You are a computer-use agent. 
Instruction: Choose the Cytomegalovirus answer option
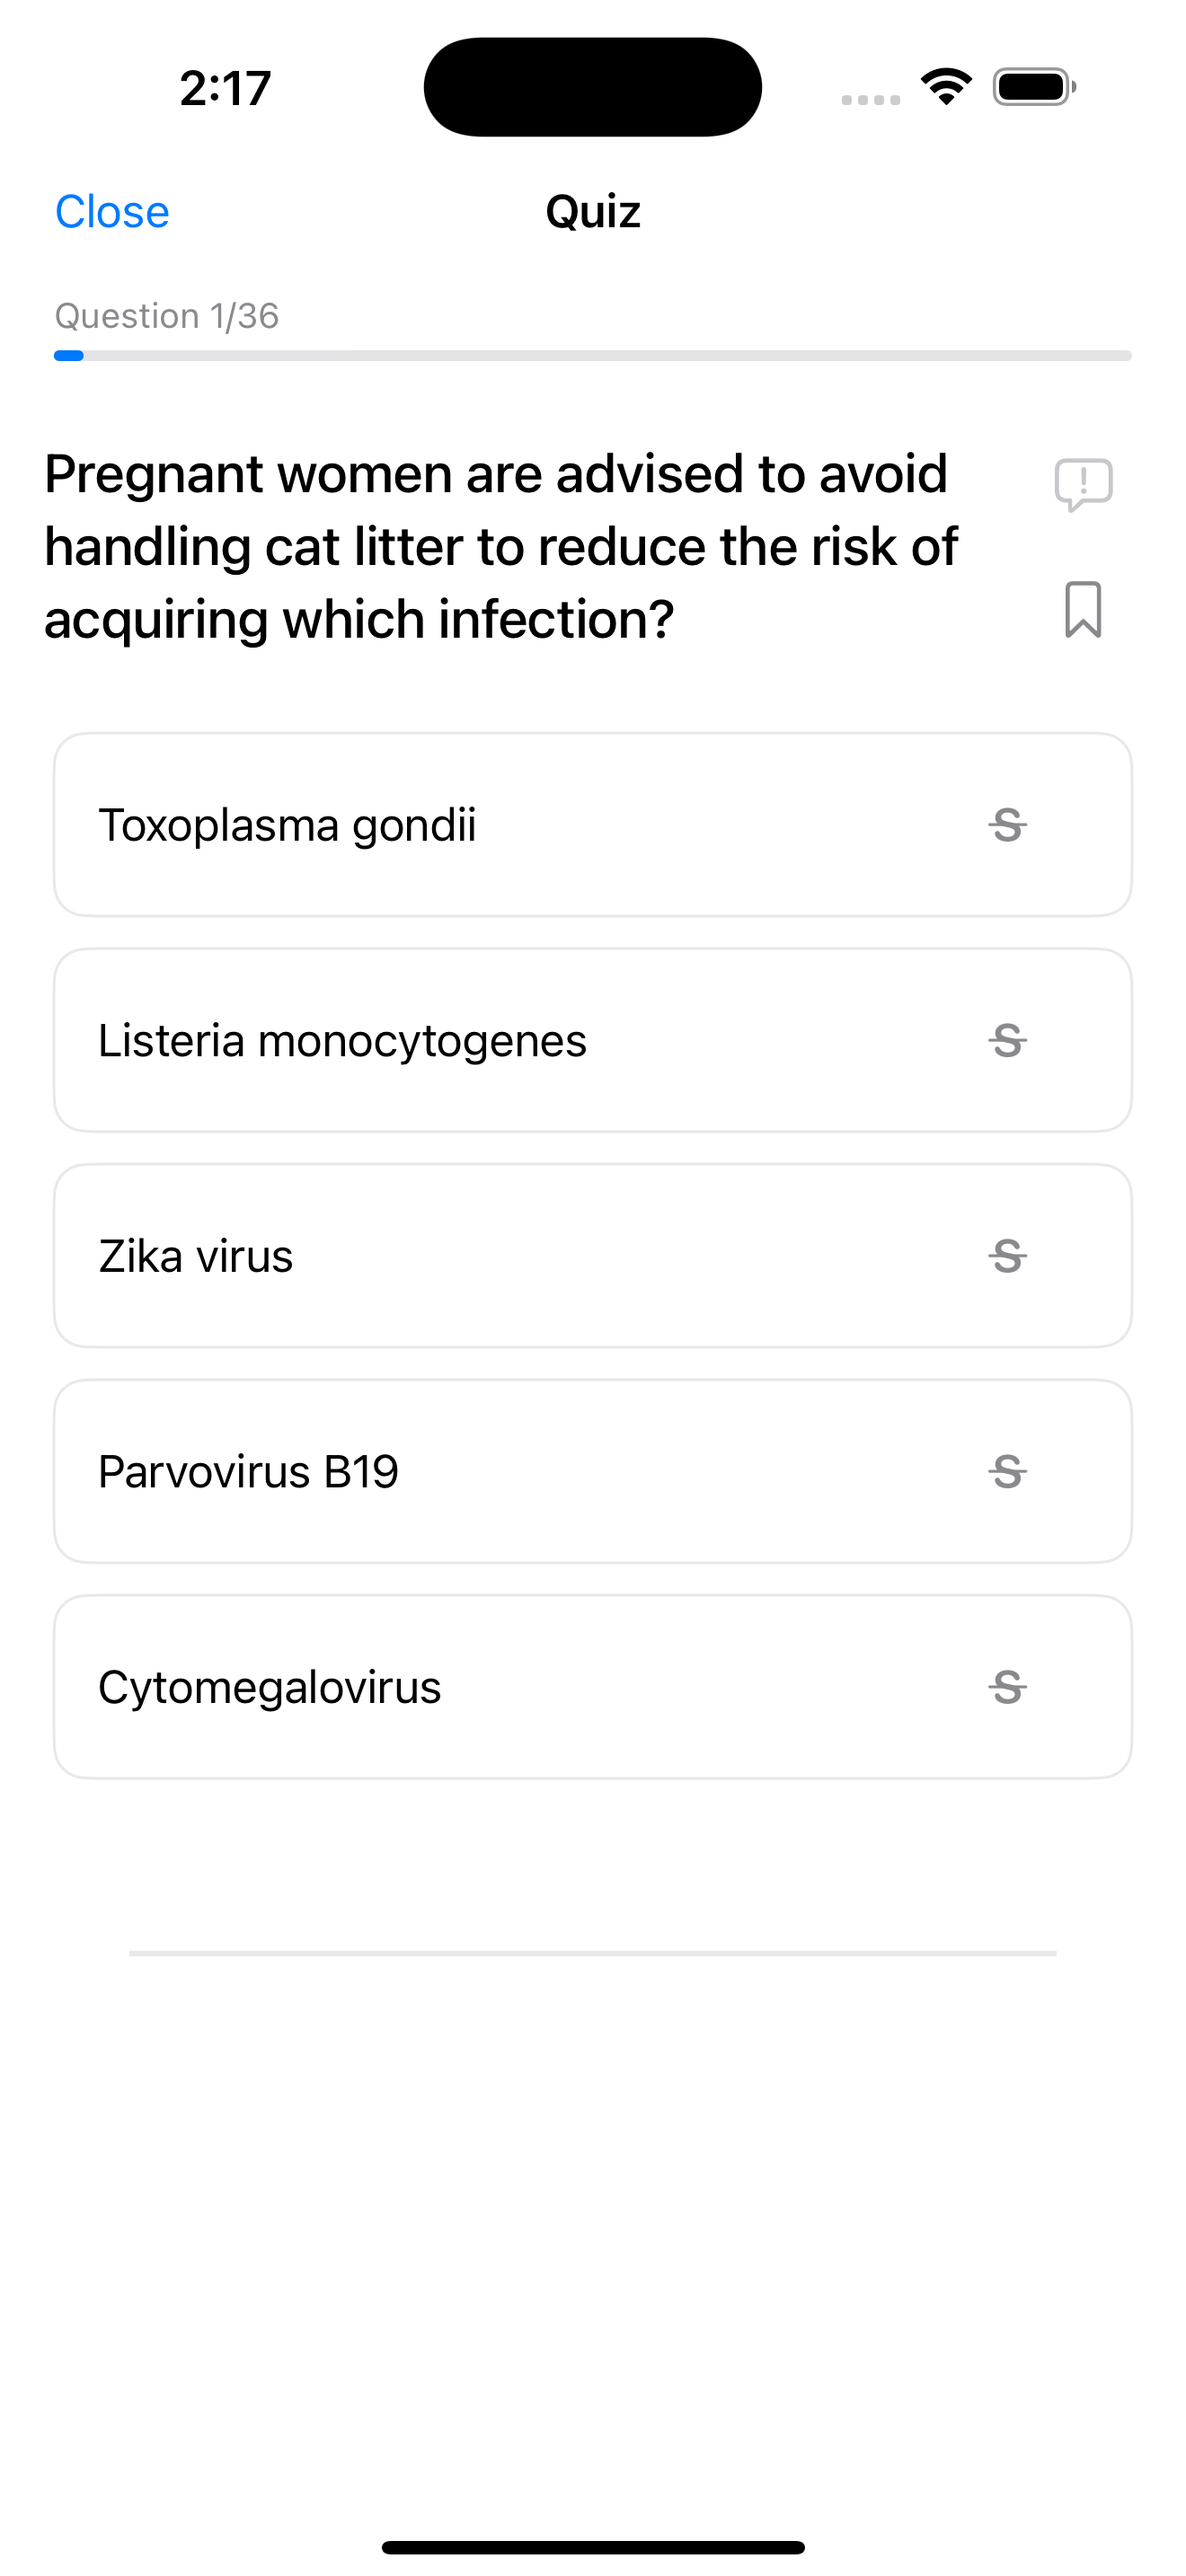tap(593, 1687)
